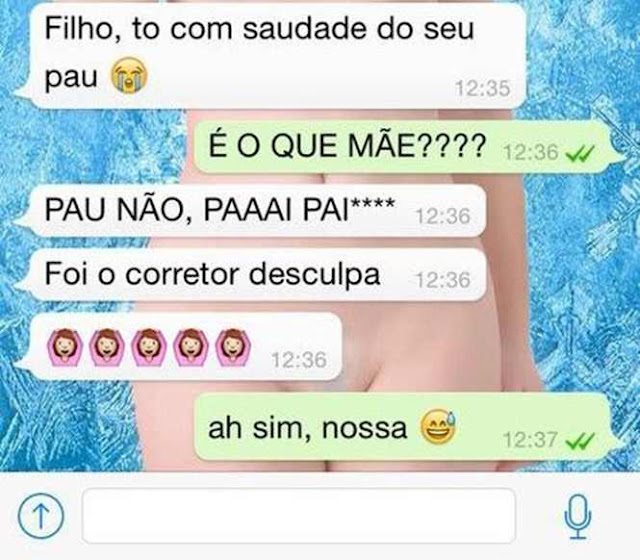Tap the crying face emoji
The width and height of the screenshot is (640, 560).
click(x=129, y=76)
